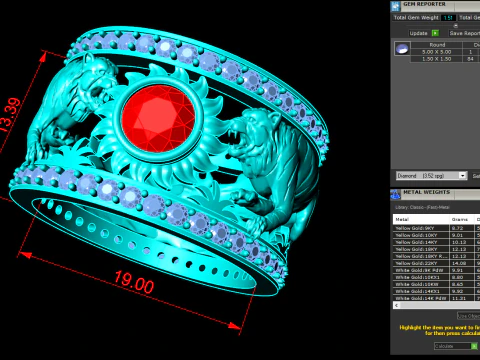
Task: Click the green Update arrow icon
Action: pyautogui.click(x=435, y=33)
